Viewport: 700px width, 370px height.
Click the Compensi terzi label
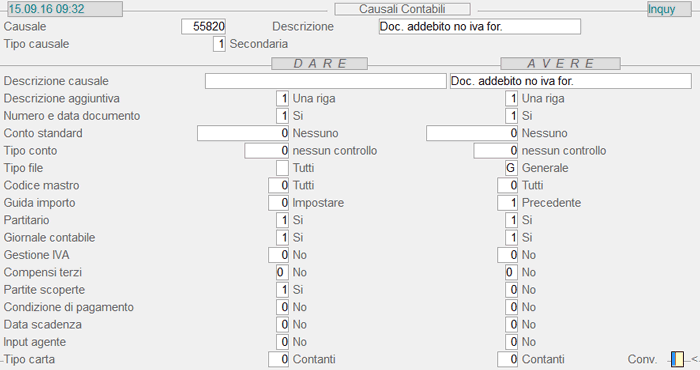pyautogui.click(x=43, y=272)
